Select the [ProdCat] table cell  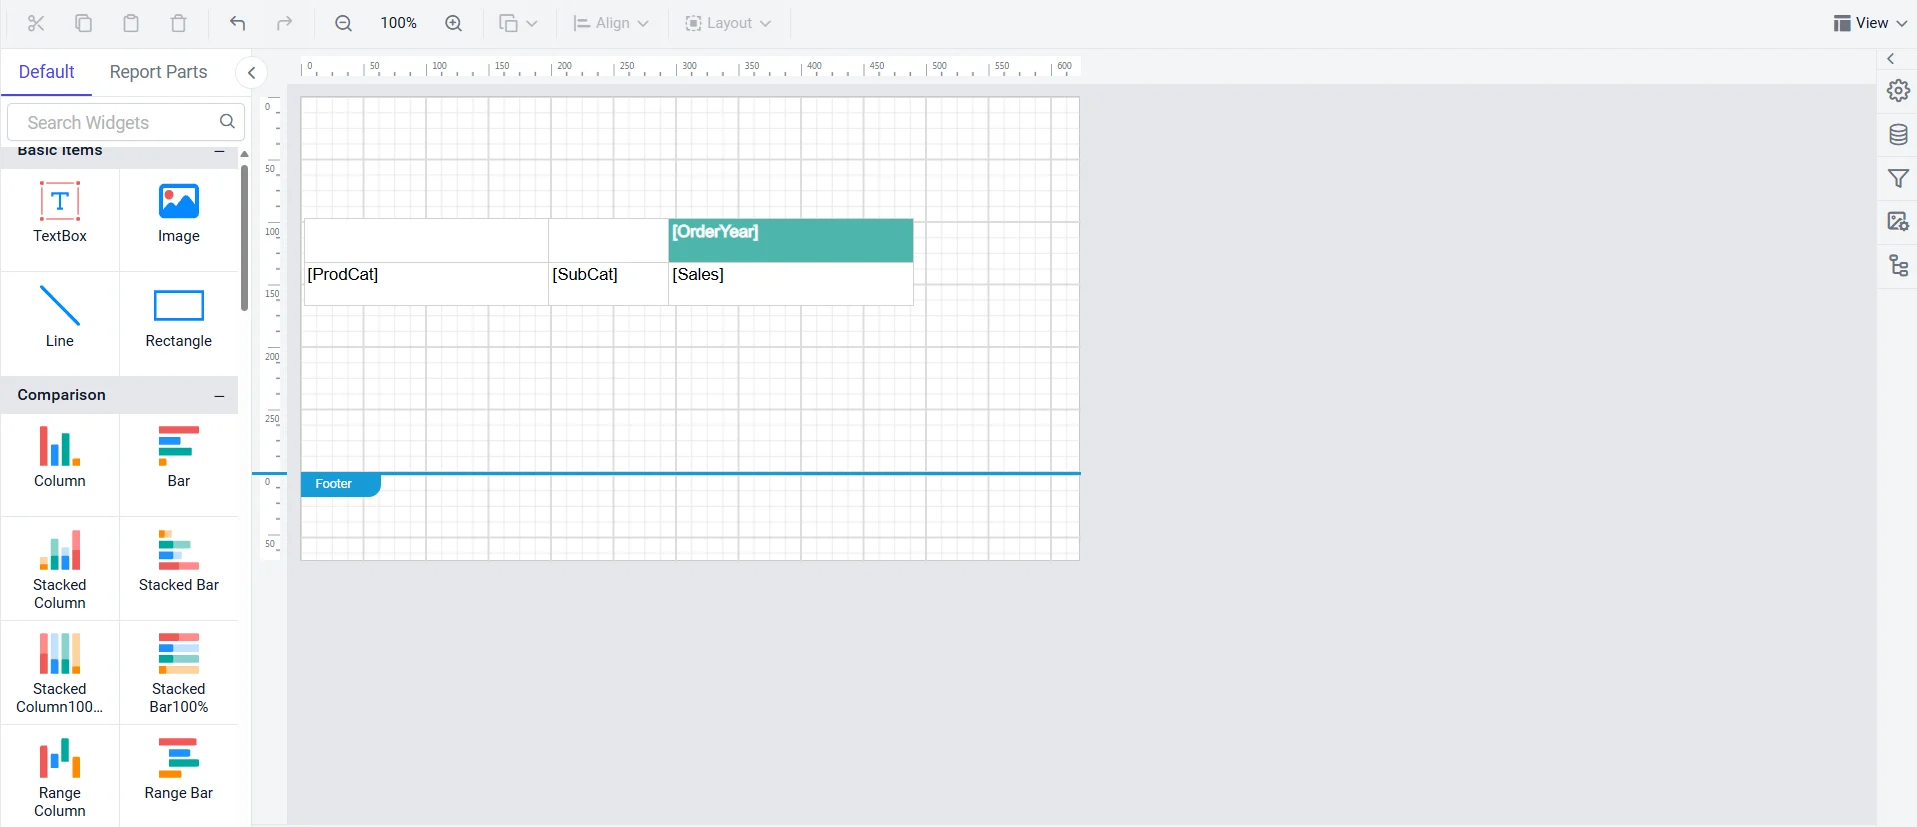pyautogui.click(x=427, y=283)
